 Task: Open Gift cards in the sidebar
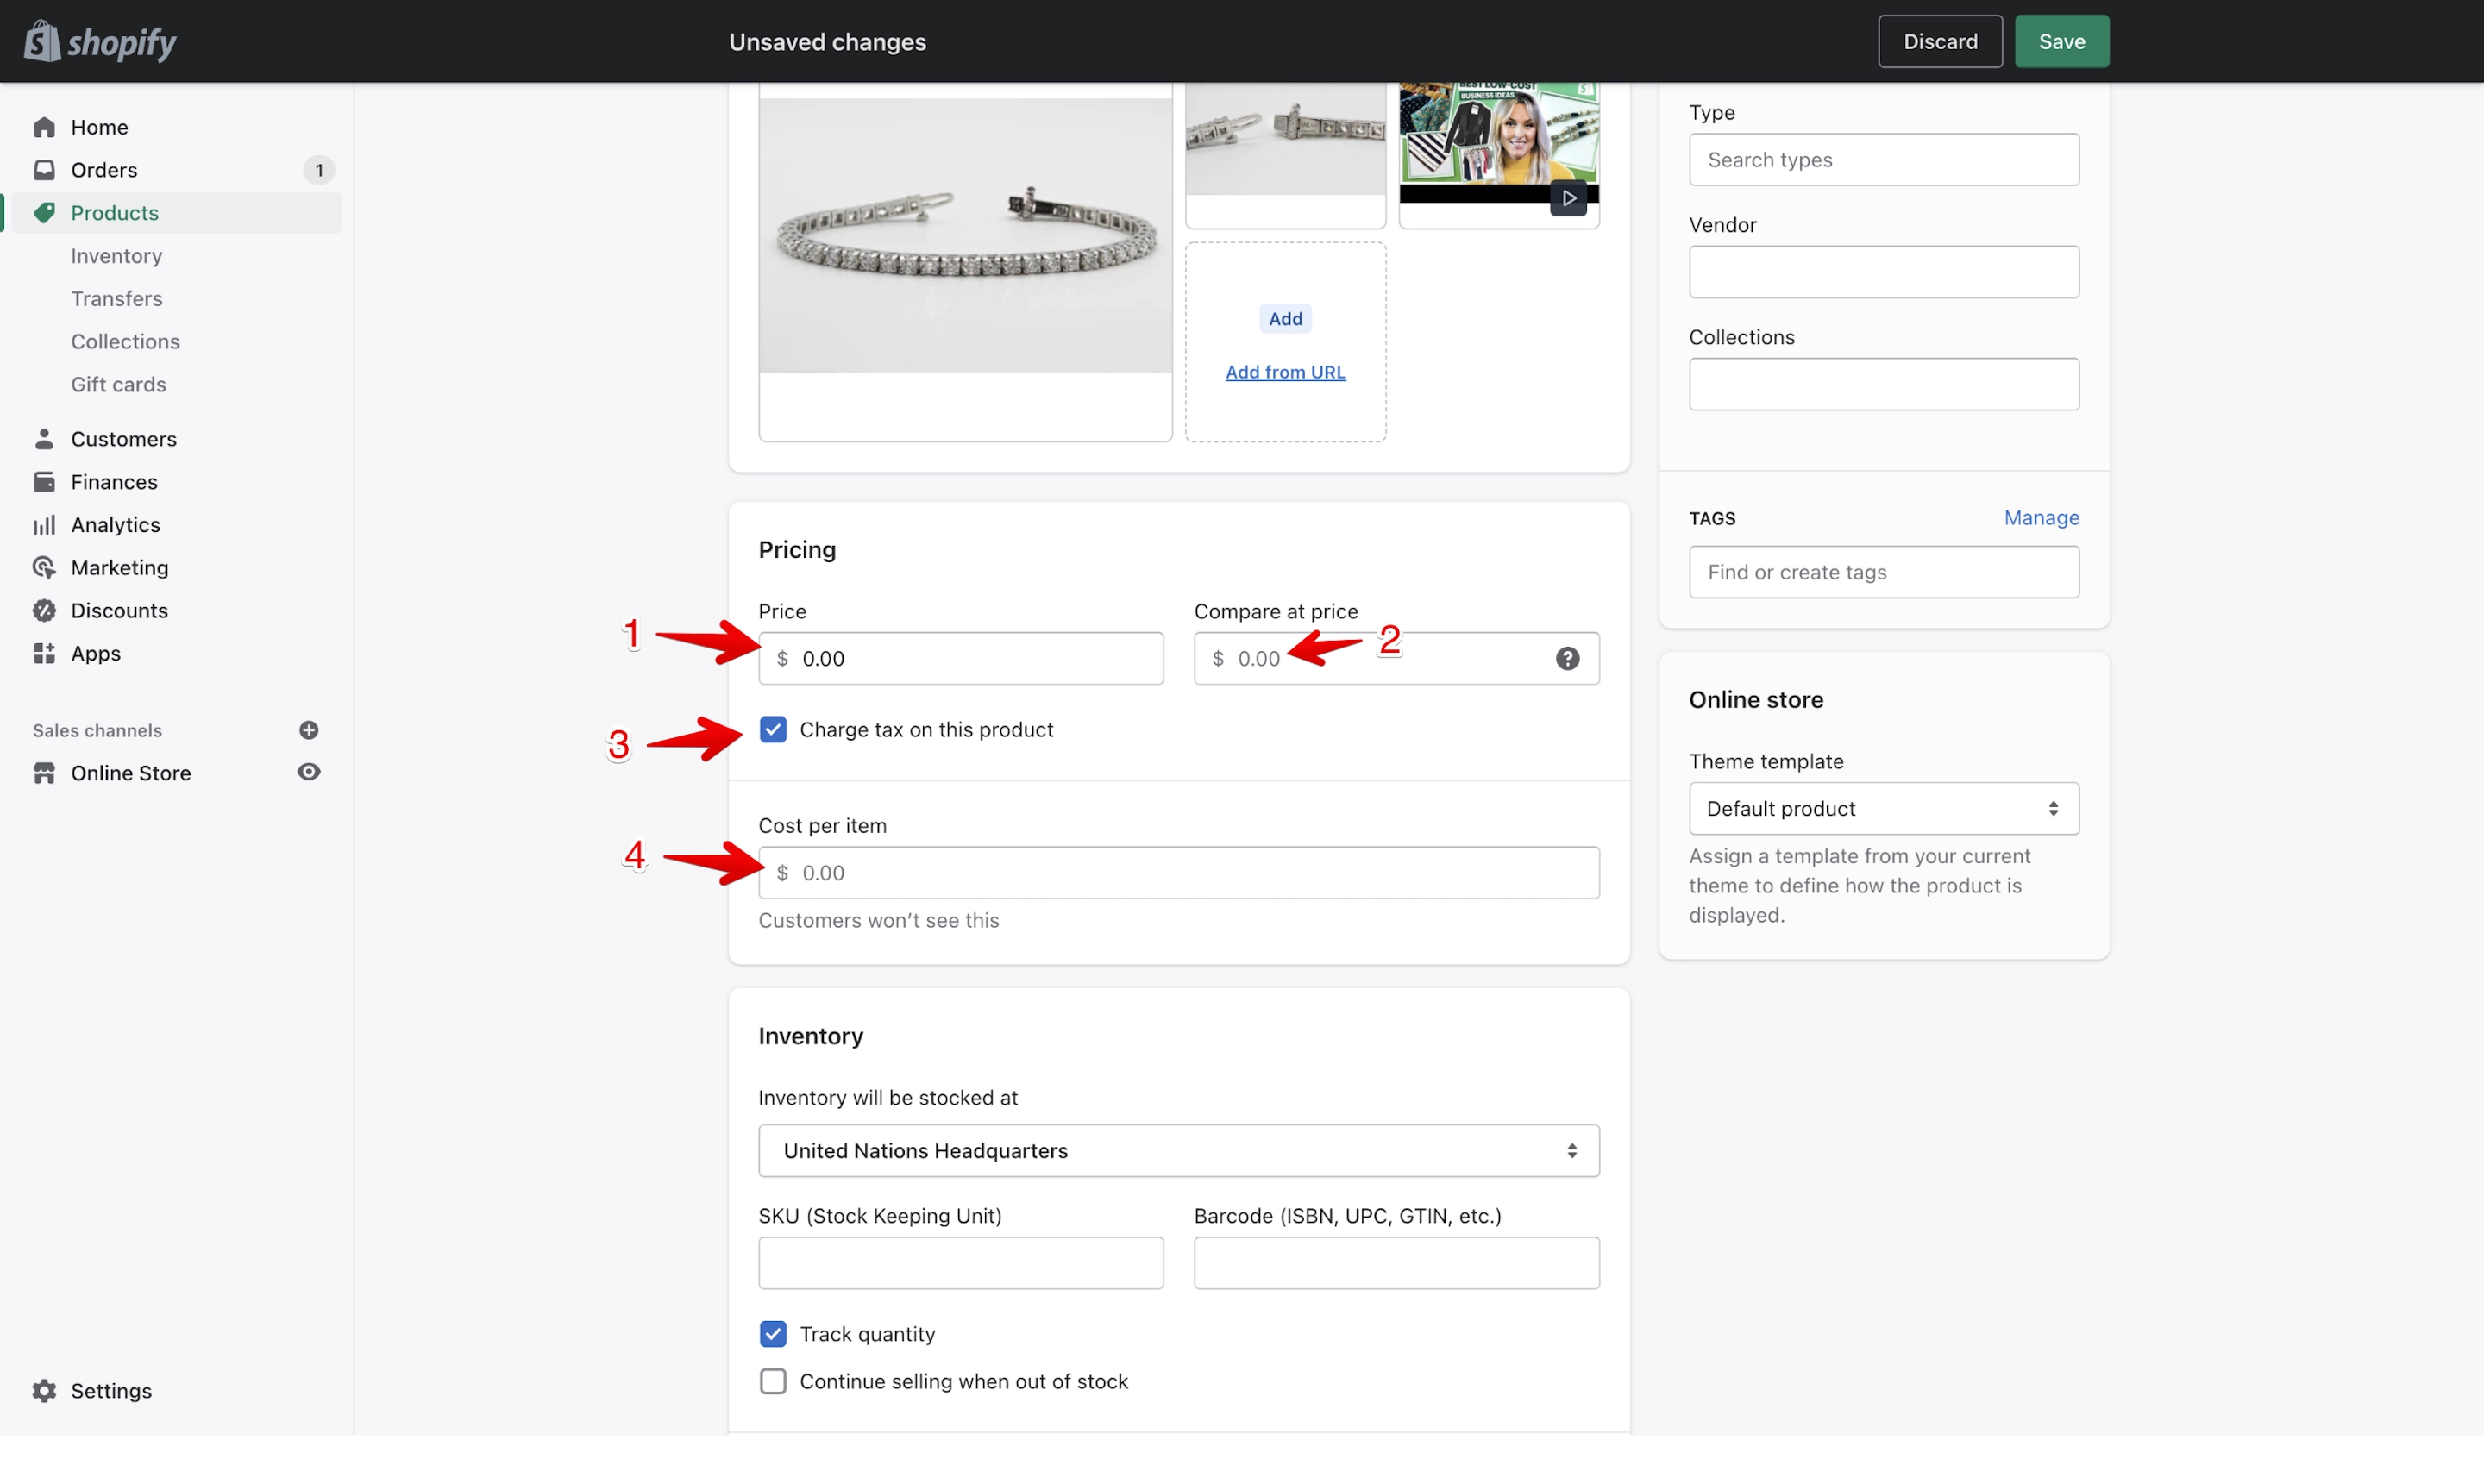(118, 385)
